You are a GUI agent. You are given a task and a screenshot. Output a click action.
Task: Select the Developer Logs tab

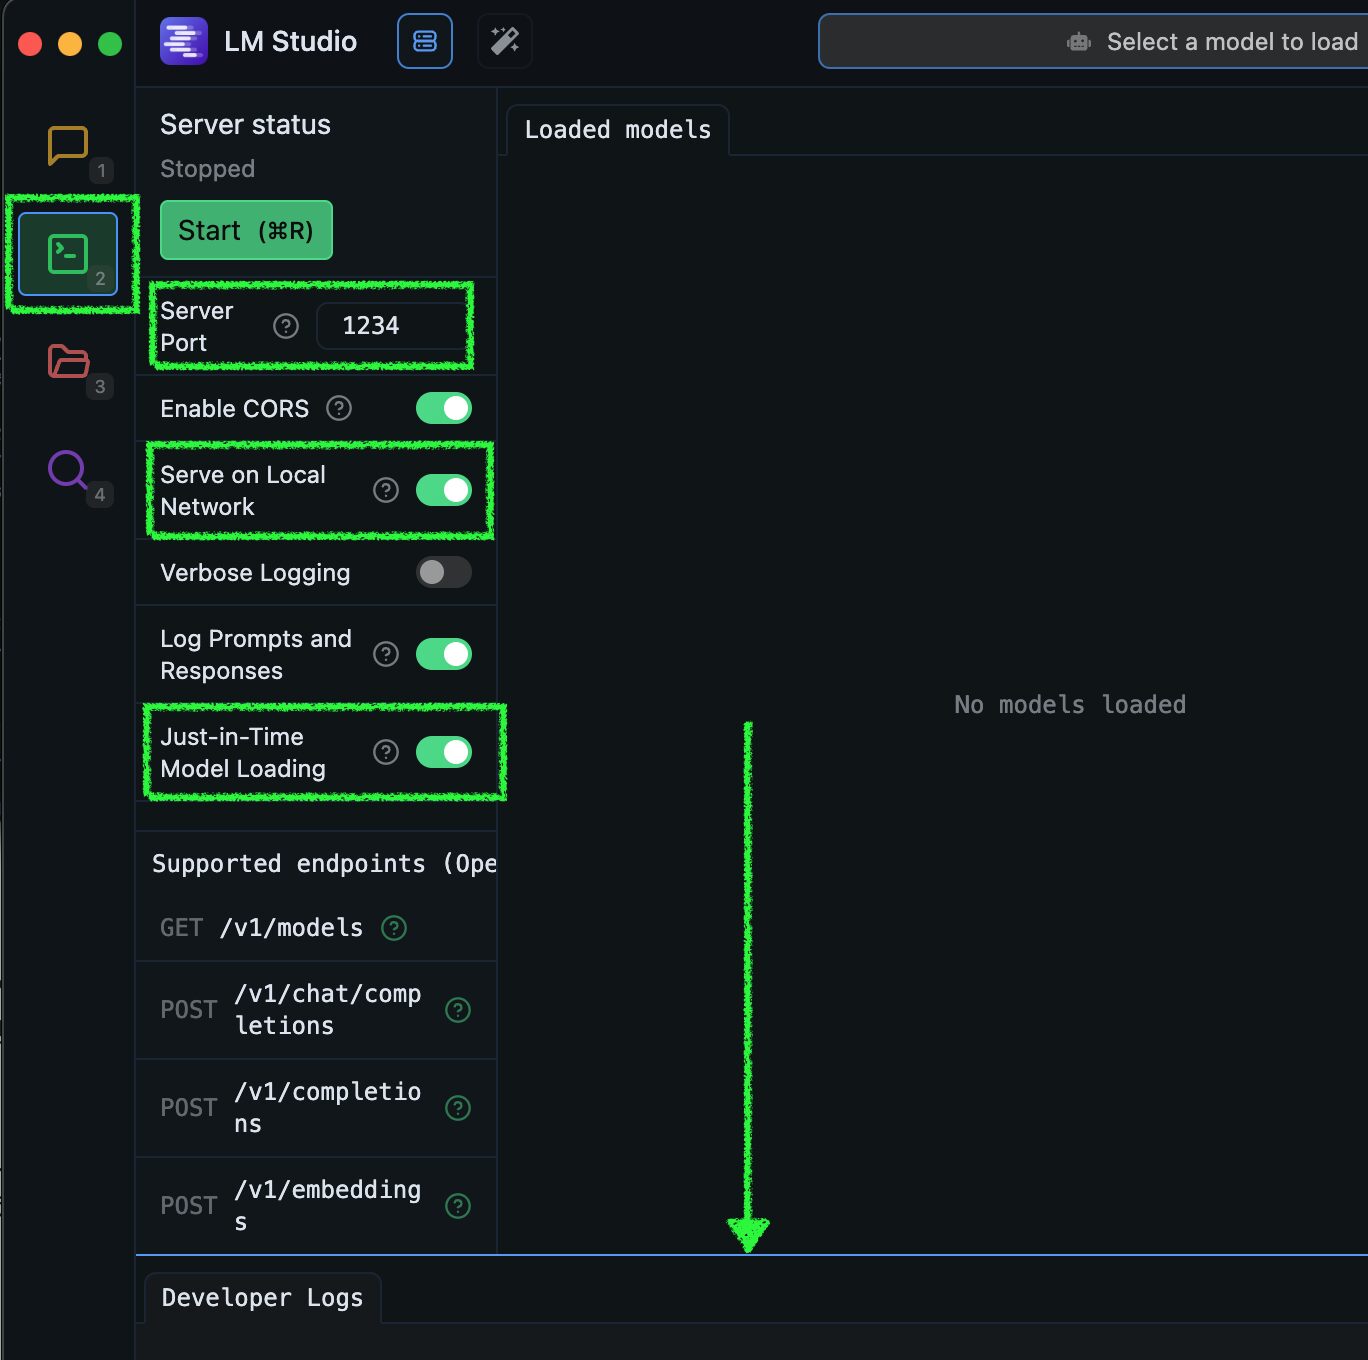[262, 1298]
